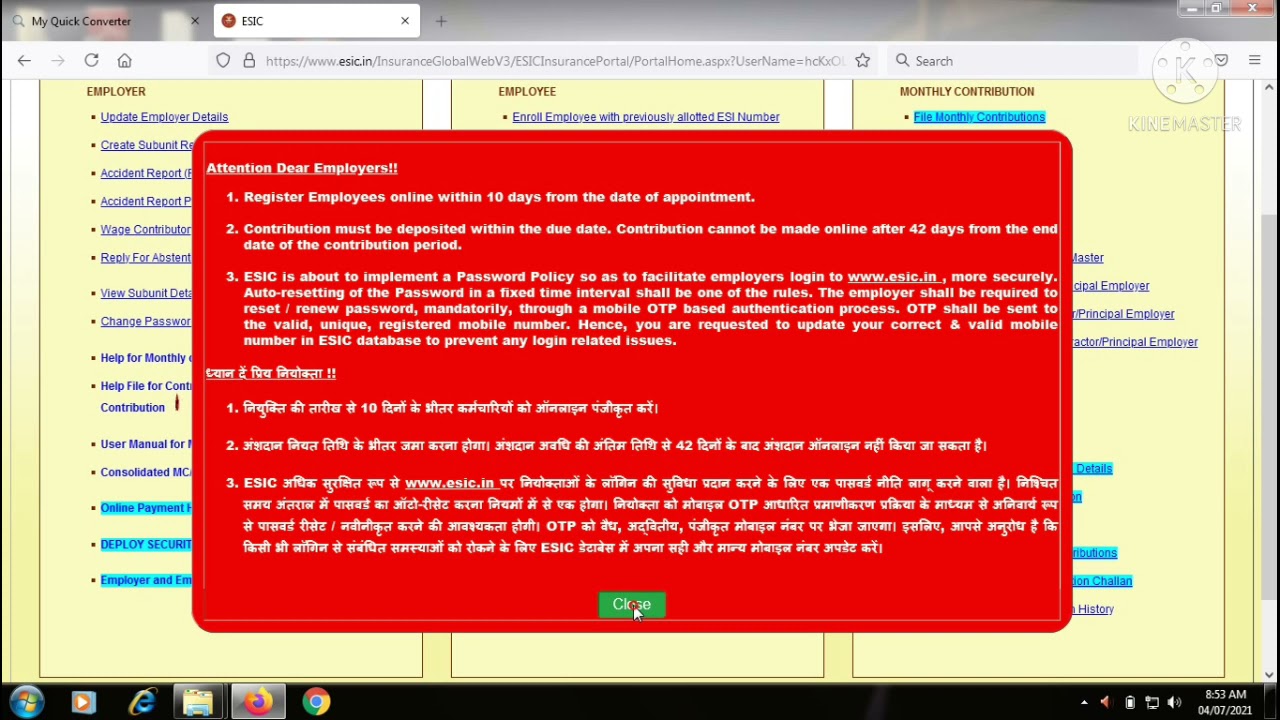Click the page scrollbar up arrow

1270,88
